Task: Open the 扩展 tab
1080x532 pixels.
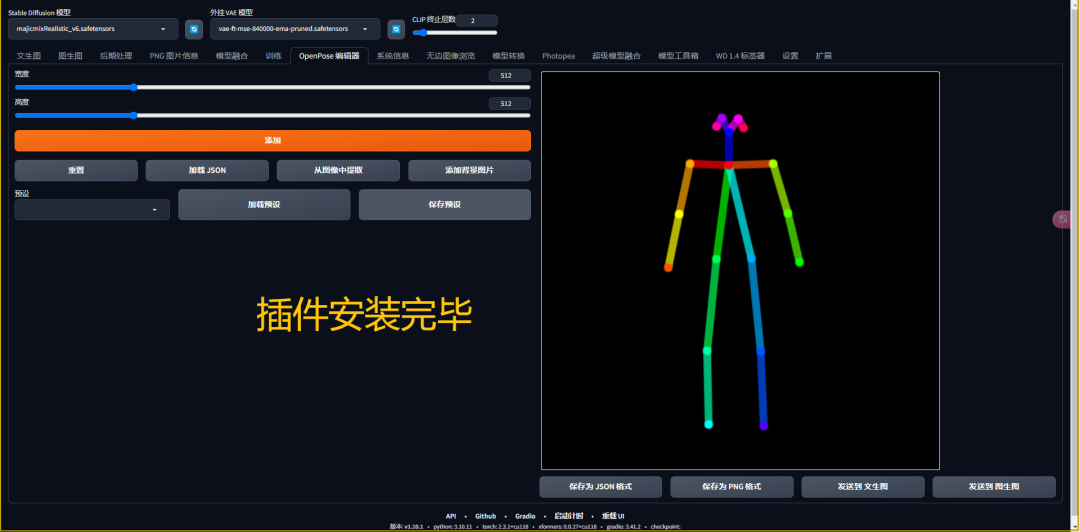Action: (823, 56)
